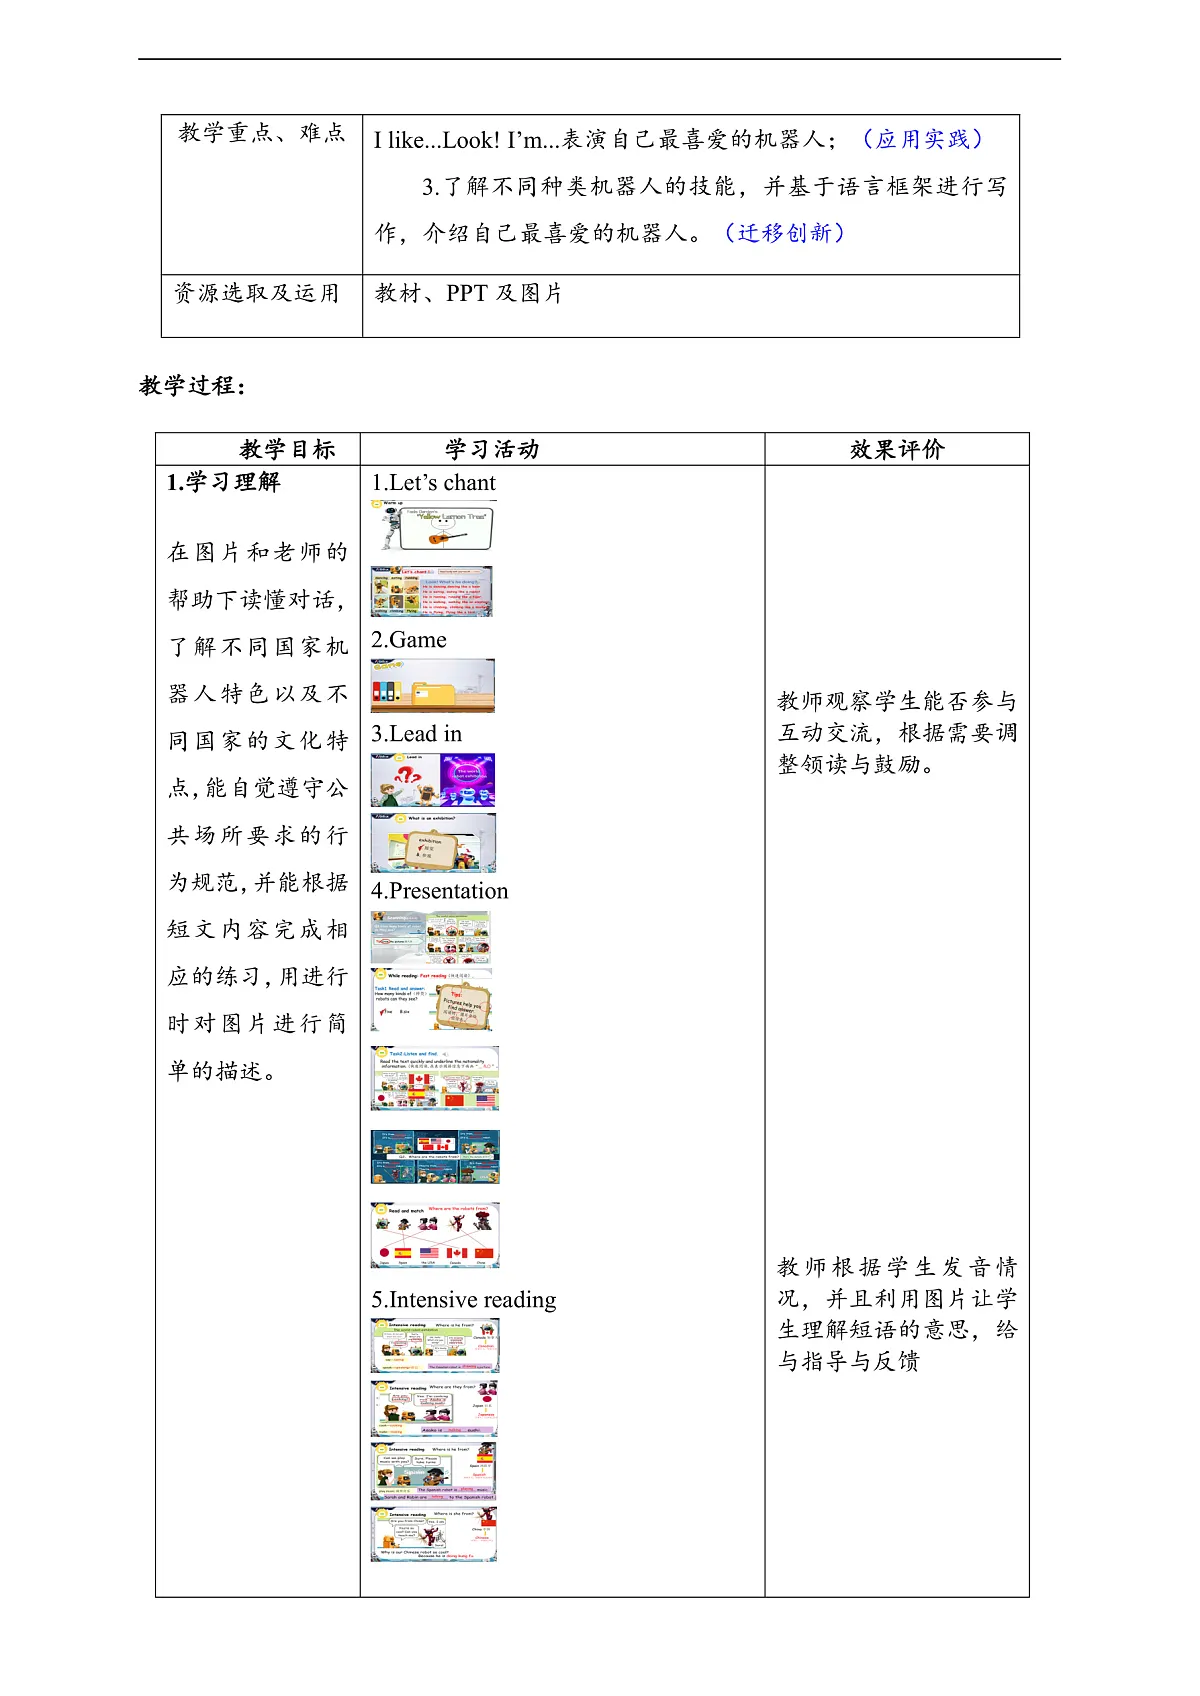Click the '效果评价' column header
Image resolution: width=1200 pixels, height=1696 pixels.
tap(897, 450)
